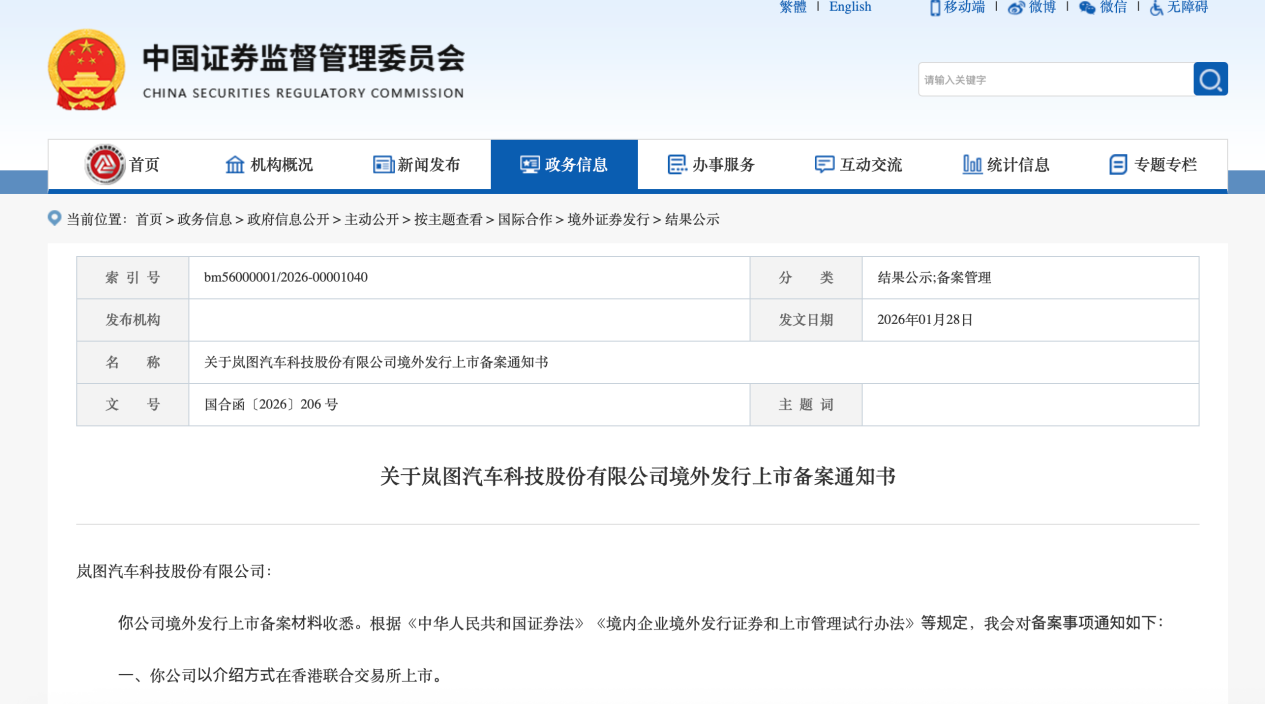Open the 移动端 mobile phone icon

pyautogui.click(x=934, y=7)
